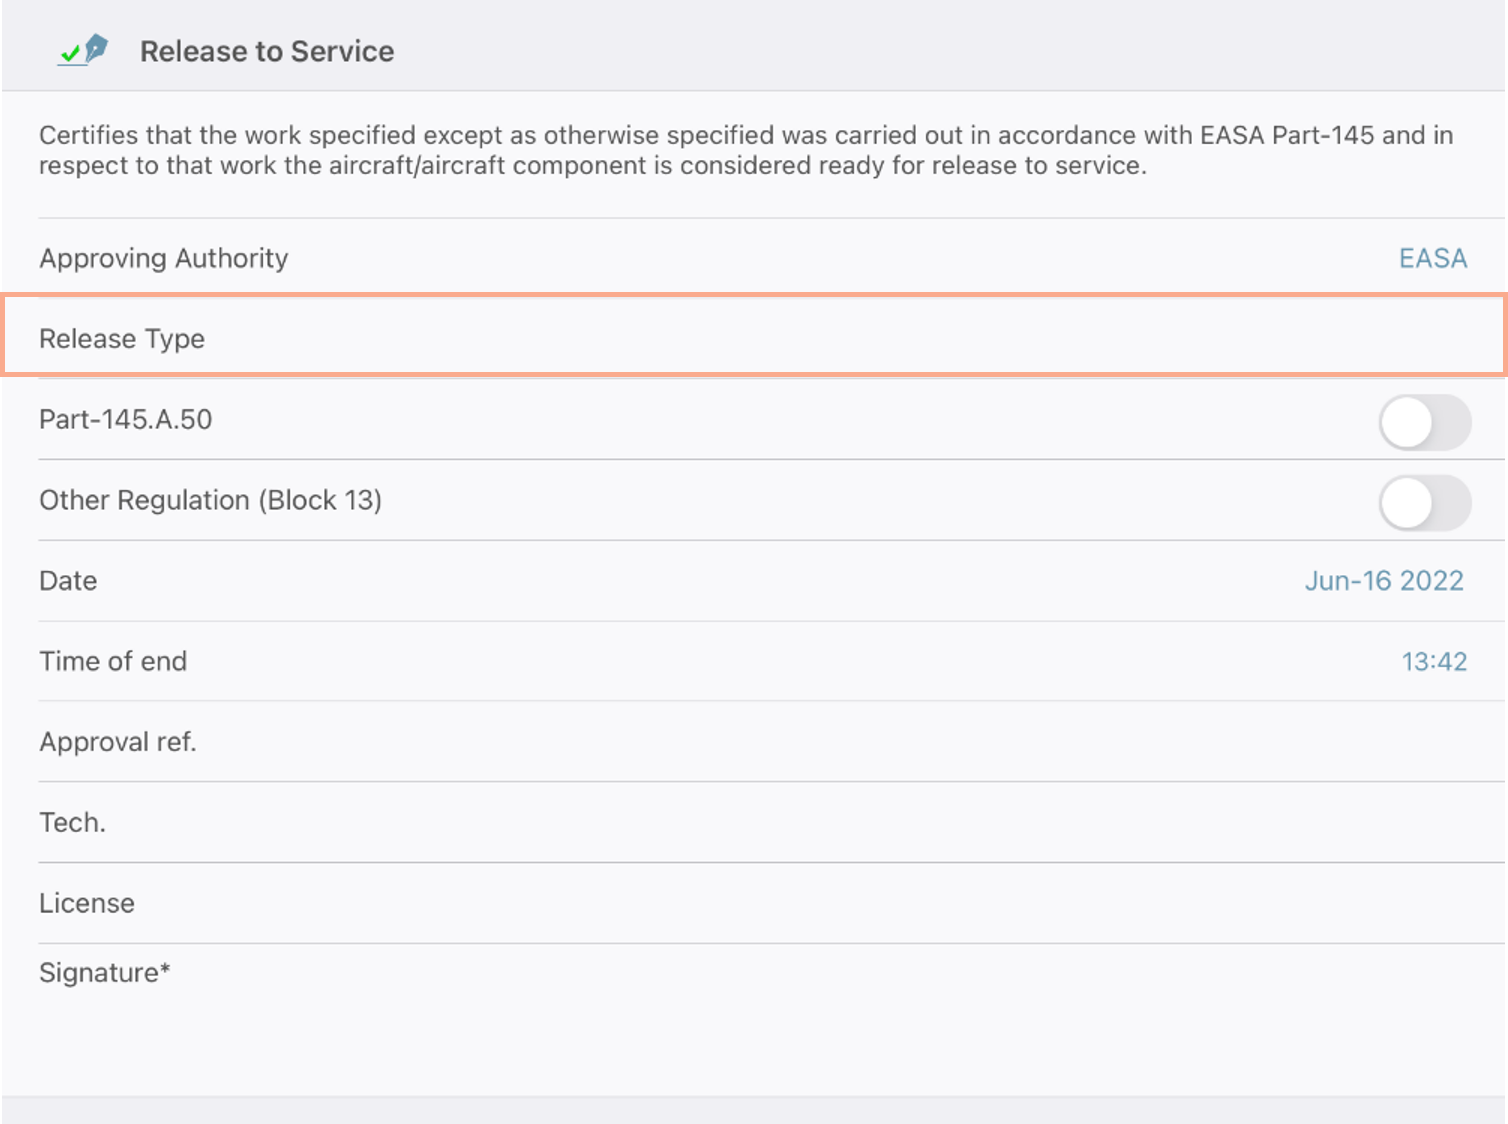
Task: Pick a new date from Jun-16 2022
Action: 1384,581
